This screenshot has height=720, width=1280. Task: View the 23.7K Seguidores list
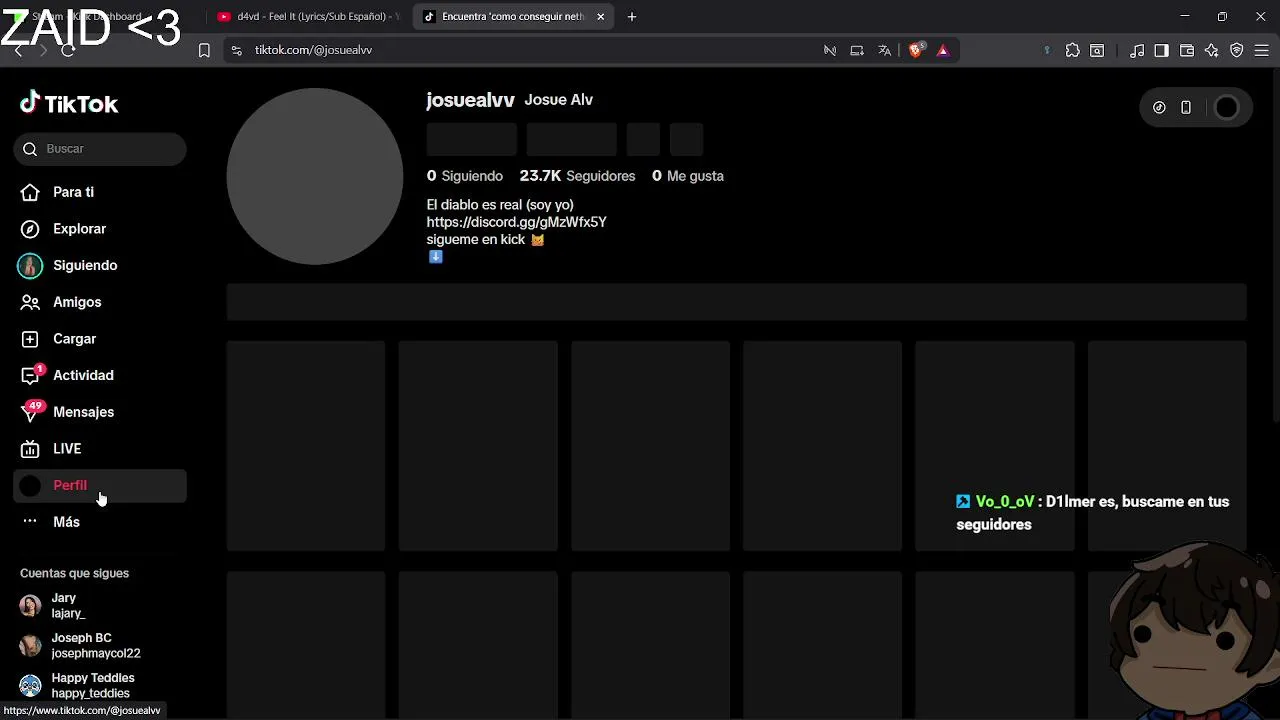click(x=577, y=176)
